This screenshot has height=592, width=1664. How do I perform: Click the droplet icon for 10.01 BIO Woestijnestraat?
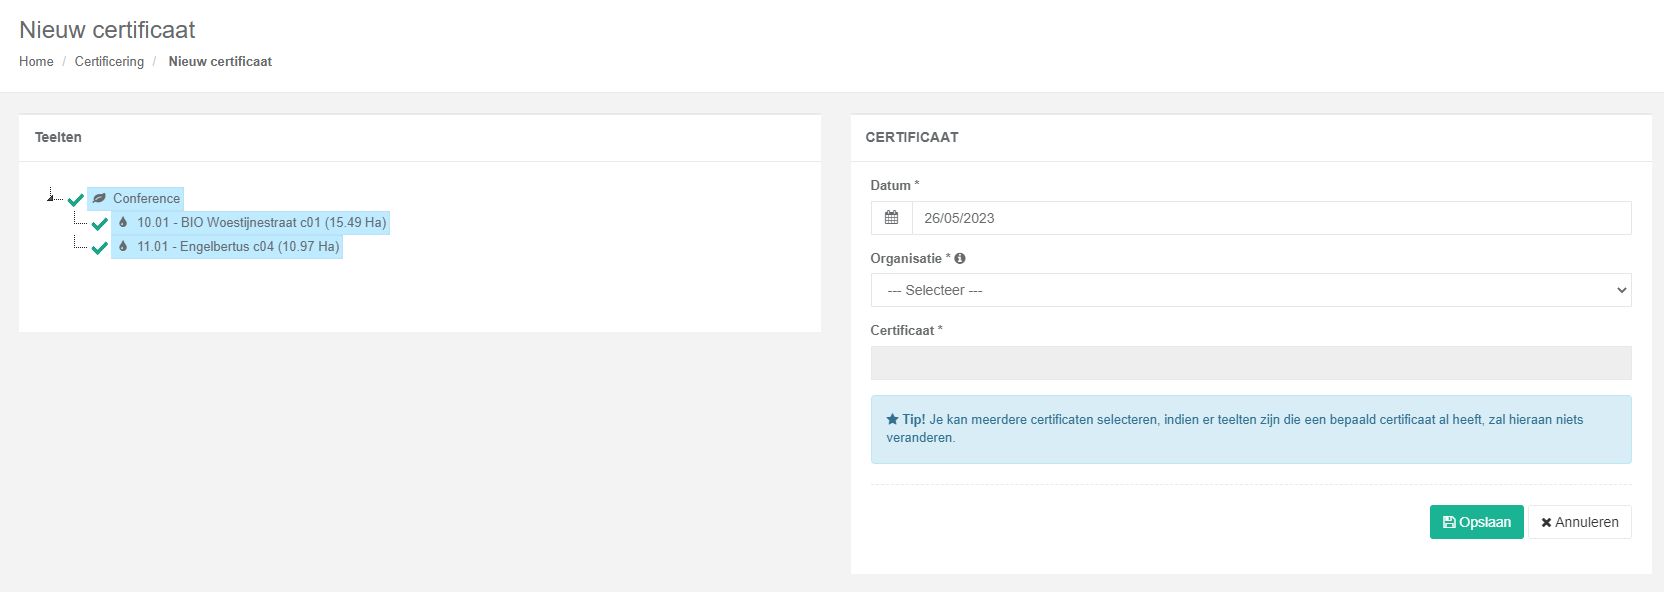pos(123,222)
